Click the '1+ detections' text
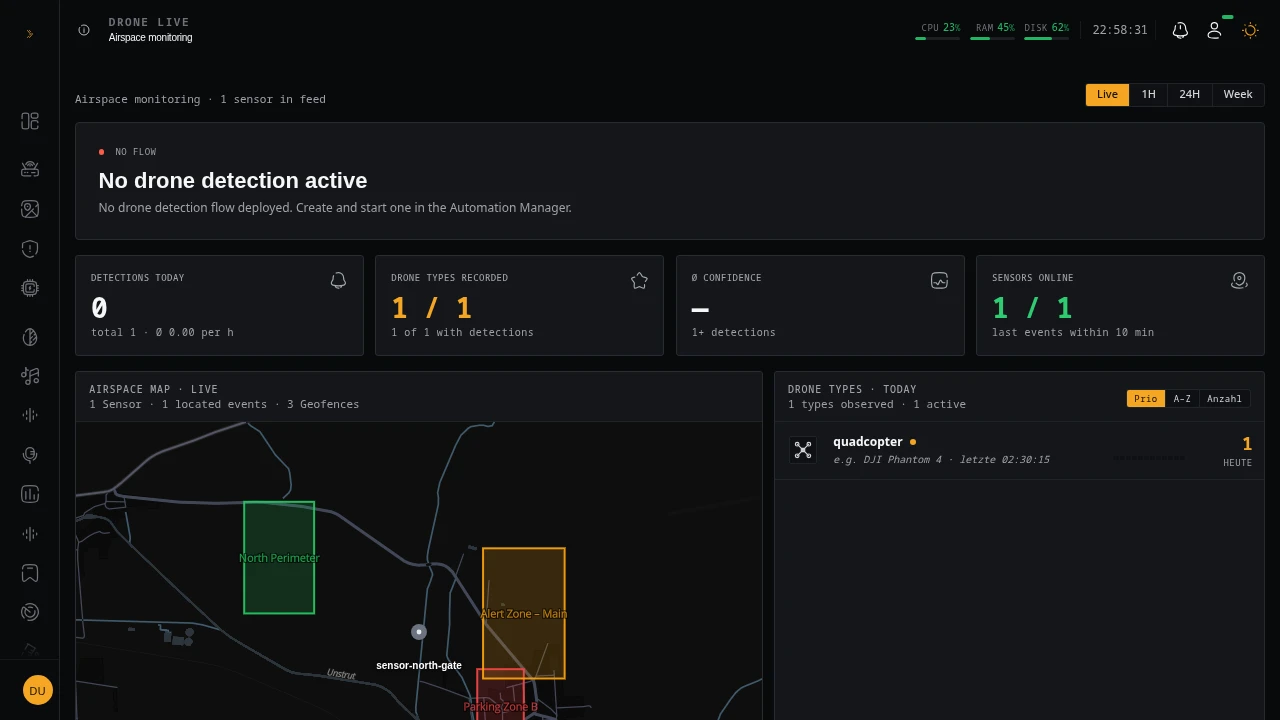 734,332
